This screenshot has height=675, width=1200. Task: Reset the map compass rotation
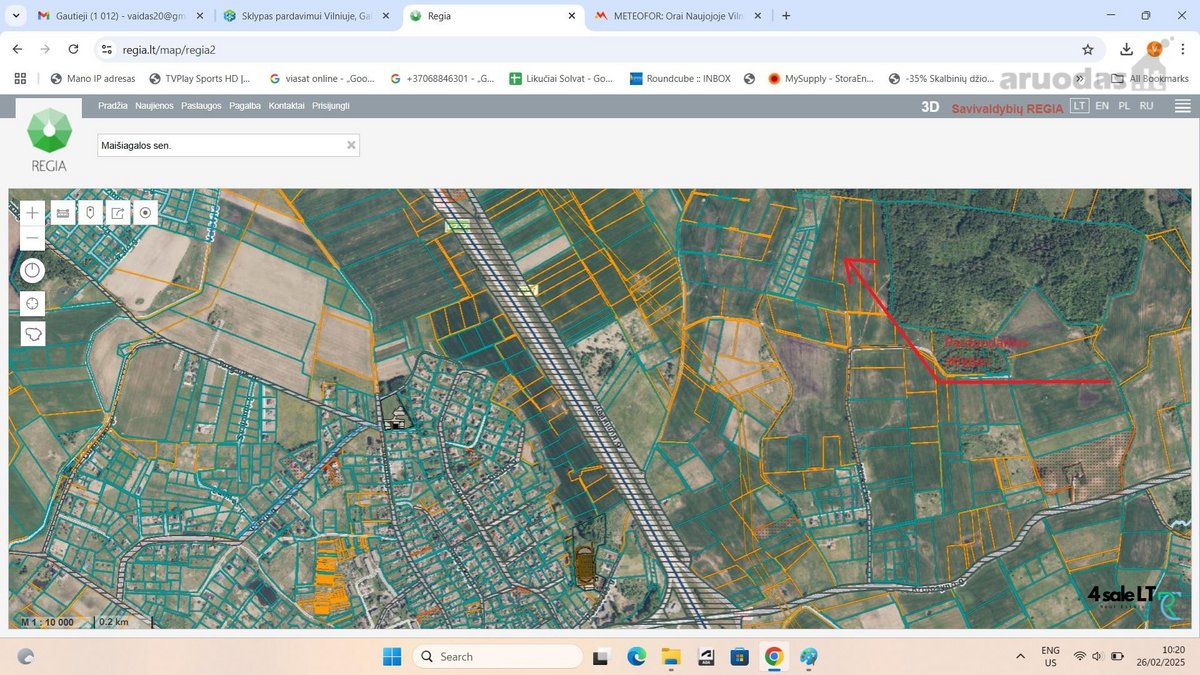coord(33,270)
